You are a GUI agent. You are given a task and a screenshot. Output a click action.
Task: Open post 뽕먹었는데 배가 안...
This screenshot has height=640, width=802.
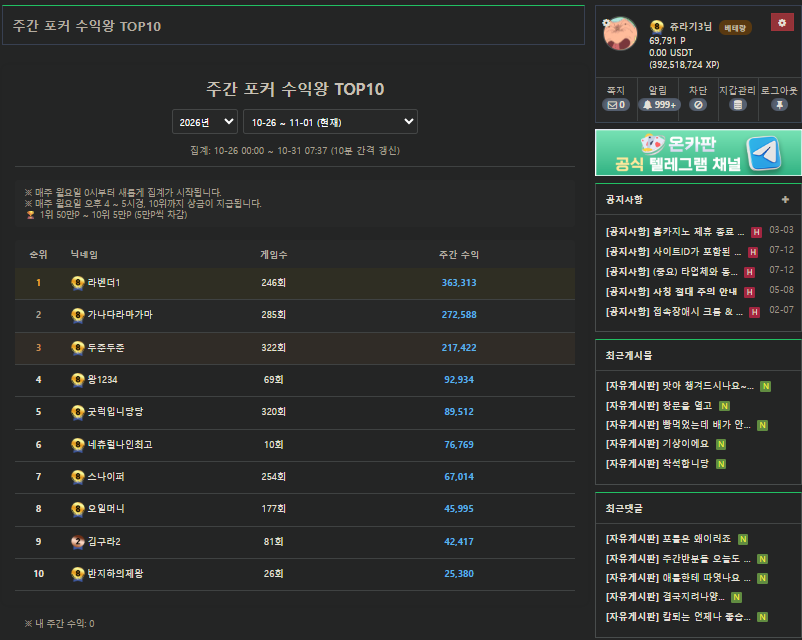(x=678, y=425)
